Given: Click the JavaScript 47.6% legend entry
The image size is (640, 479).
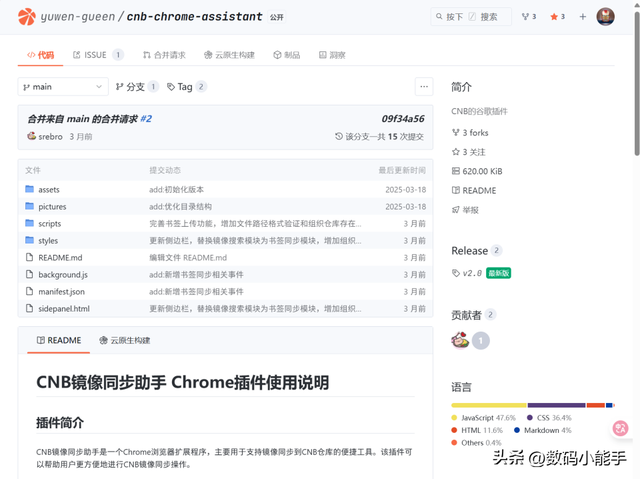Looking at the screenshot, I should (x=484, y=418).
